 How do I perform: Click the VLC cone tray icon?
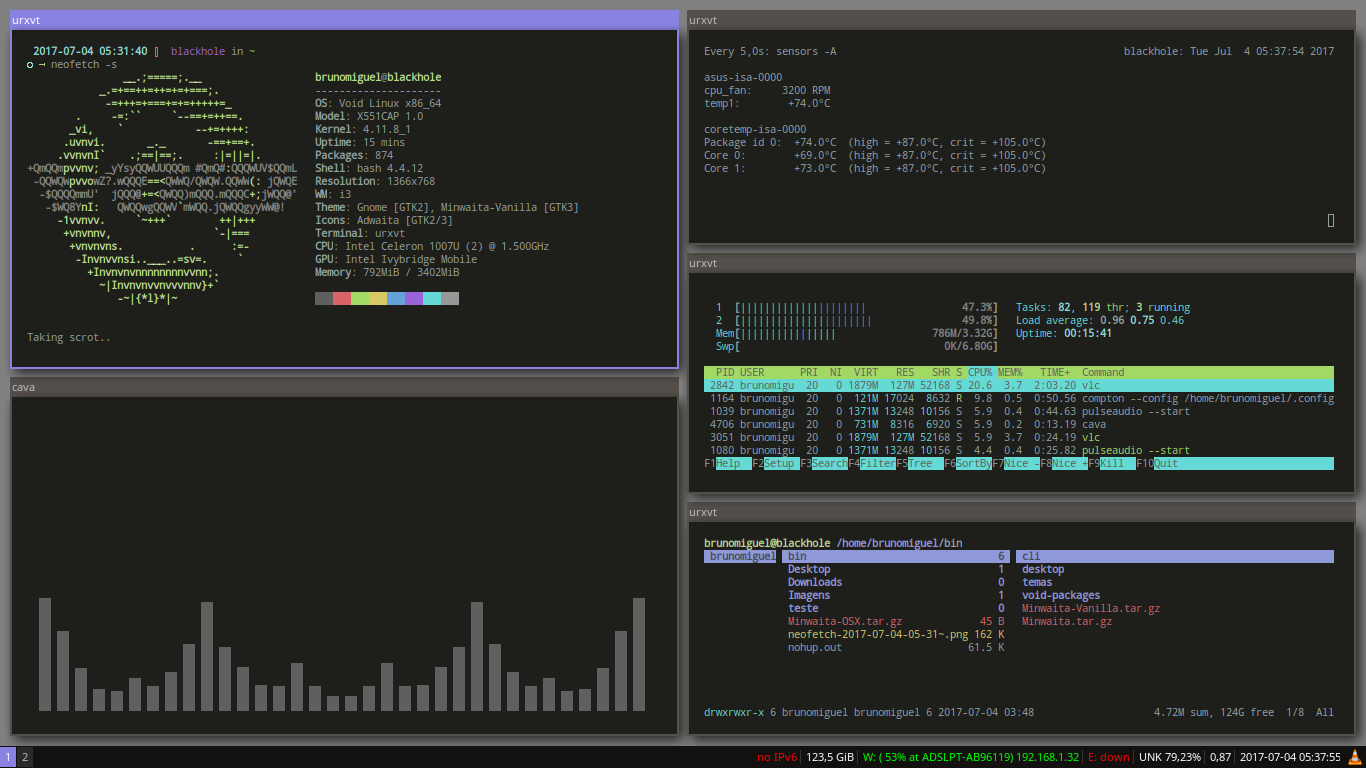[x=1355, y=757]
